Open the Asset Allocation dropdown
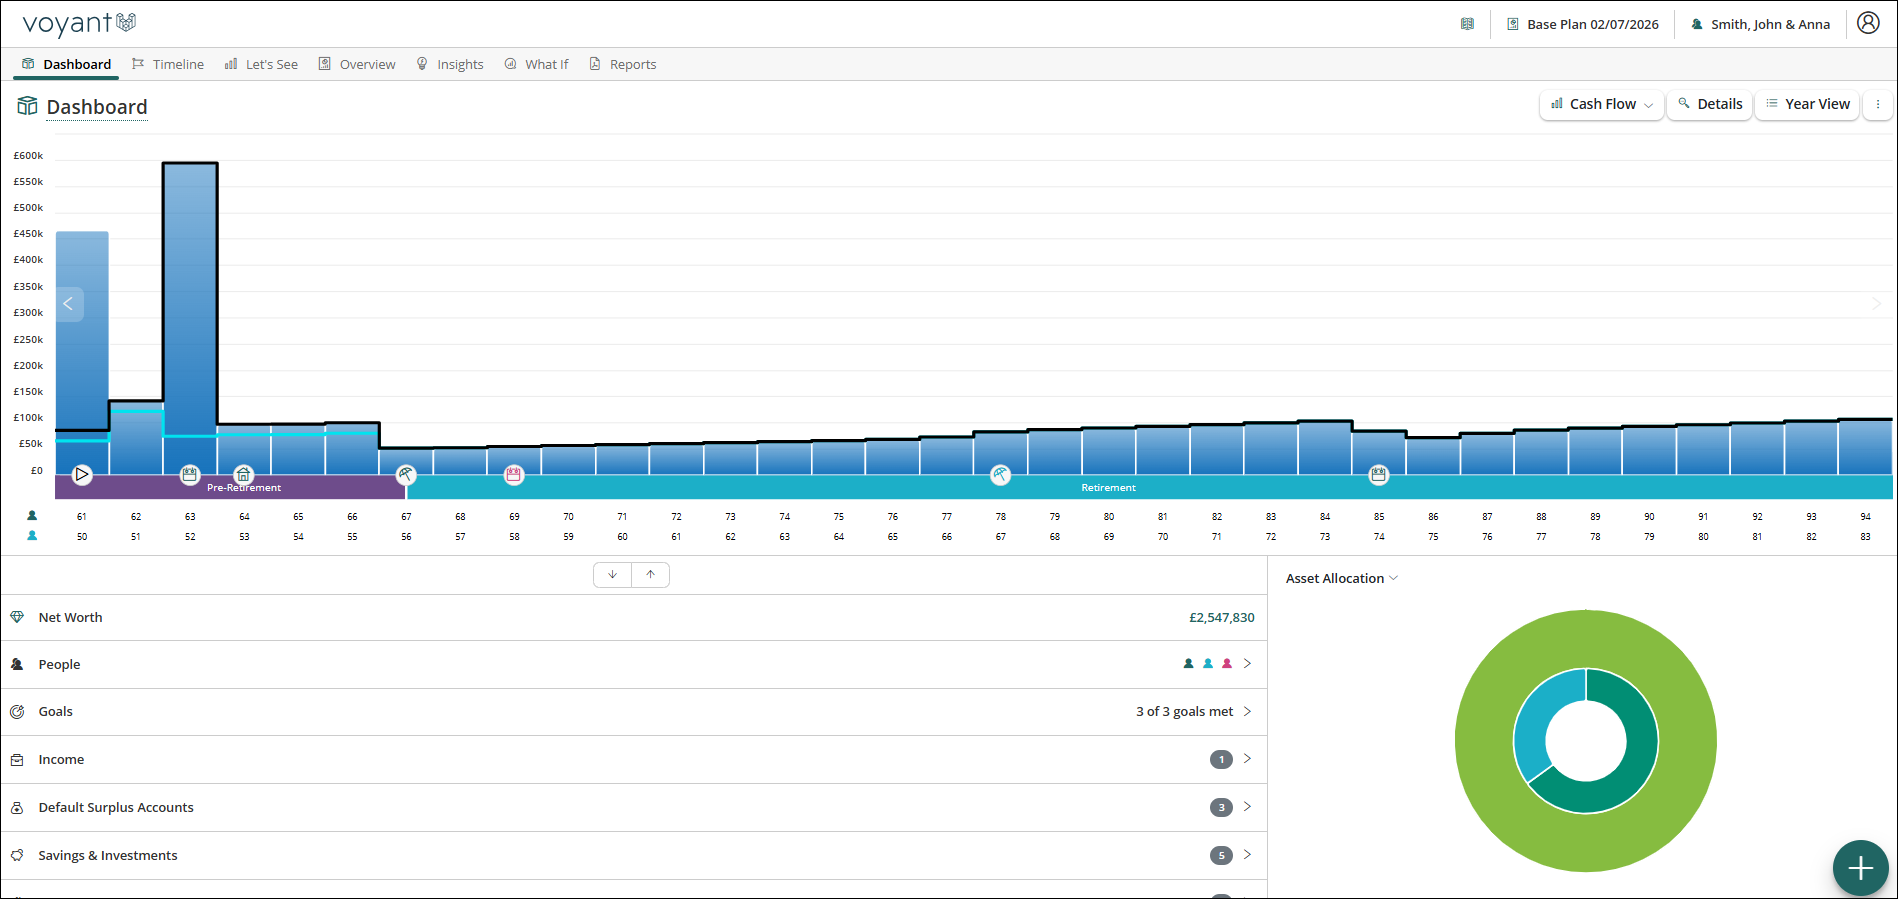The image size is (1898, 899). [1341, 578]
